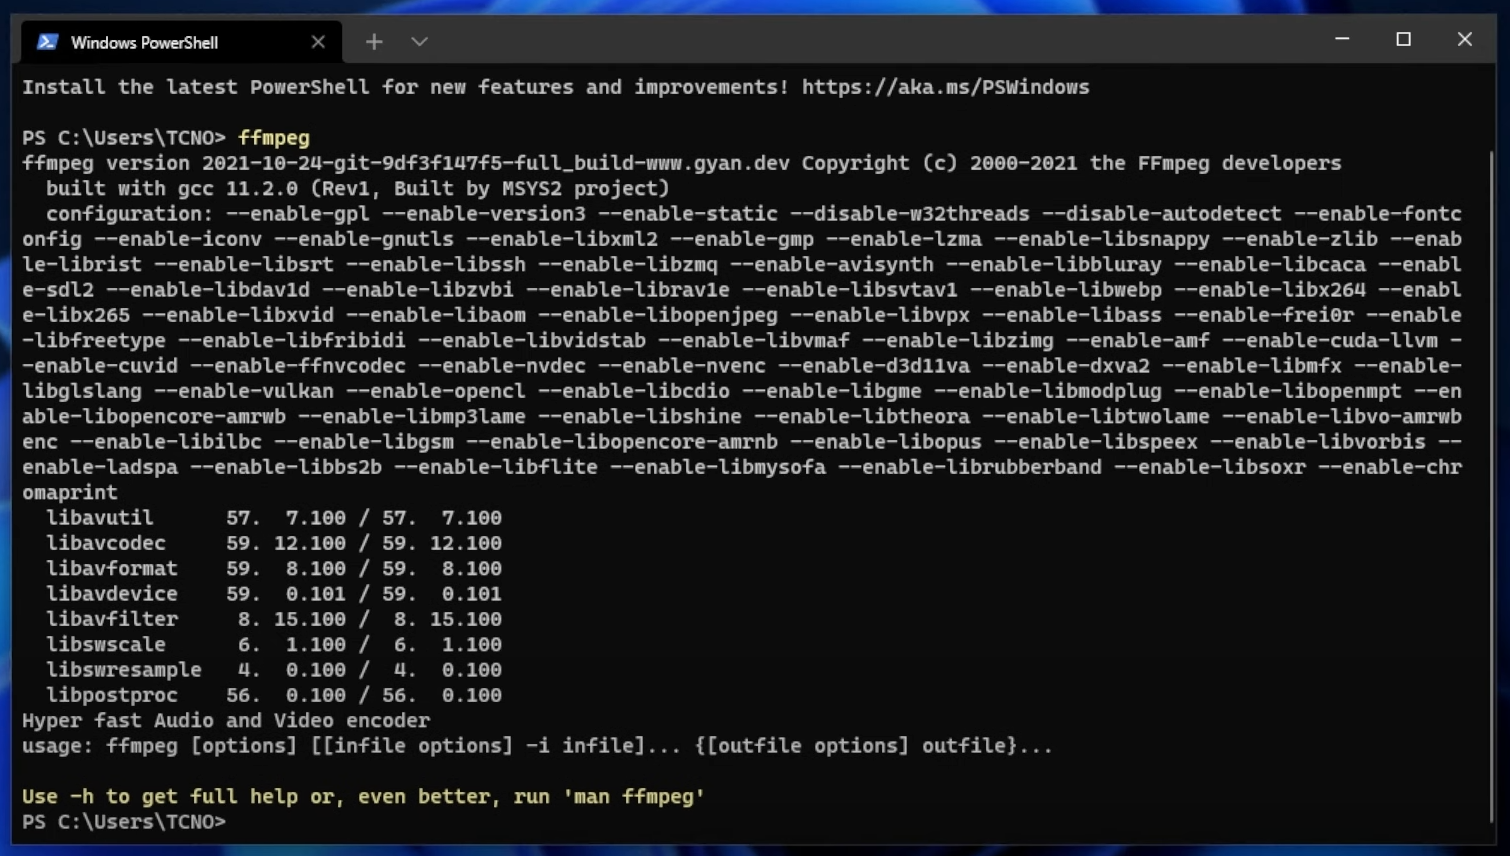Click the last 'PS C:\Users\TCNO>' prompt
Viewport: 1510px width, 856px height.
[124, 822]
